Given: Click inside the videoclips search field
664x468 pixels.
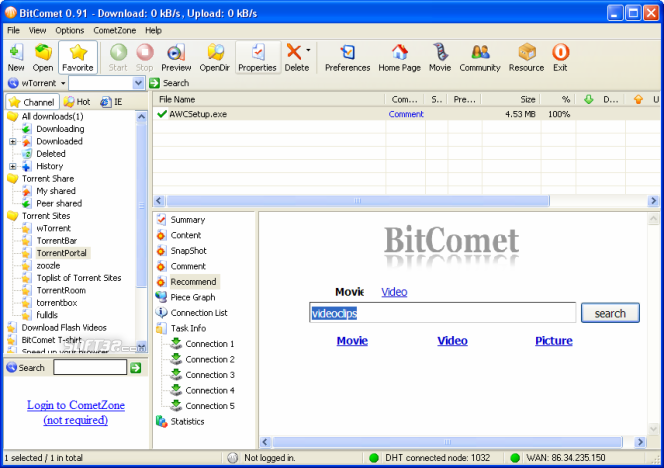Looking at the screenshot, I should point(443,313).
